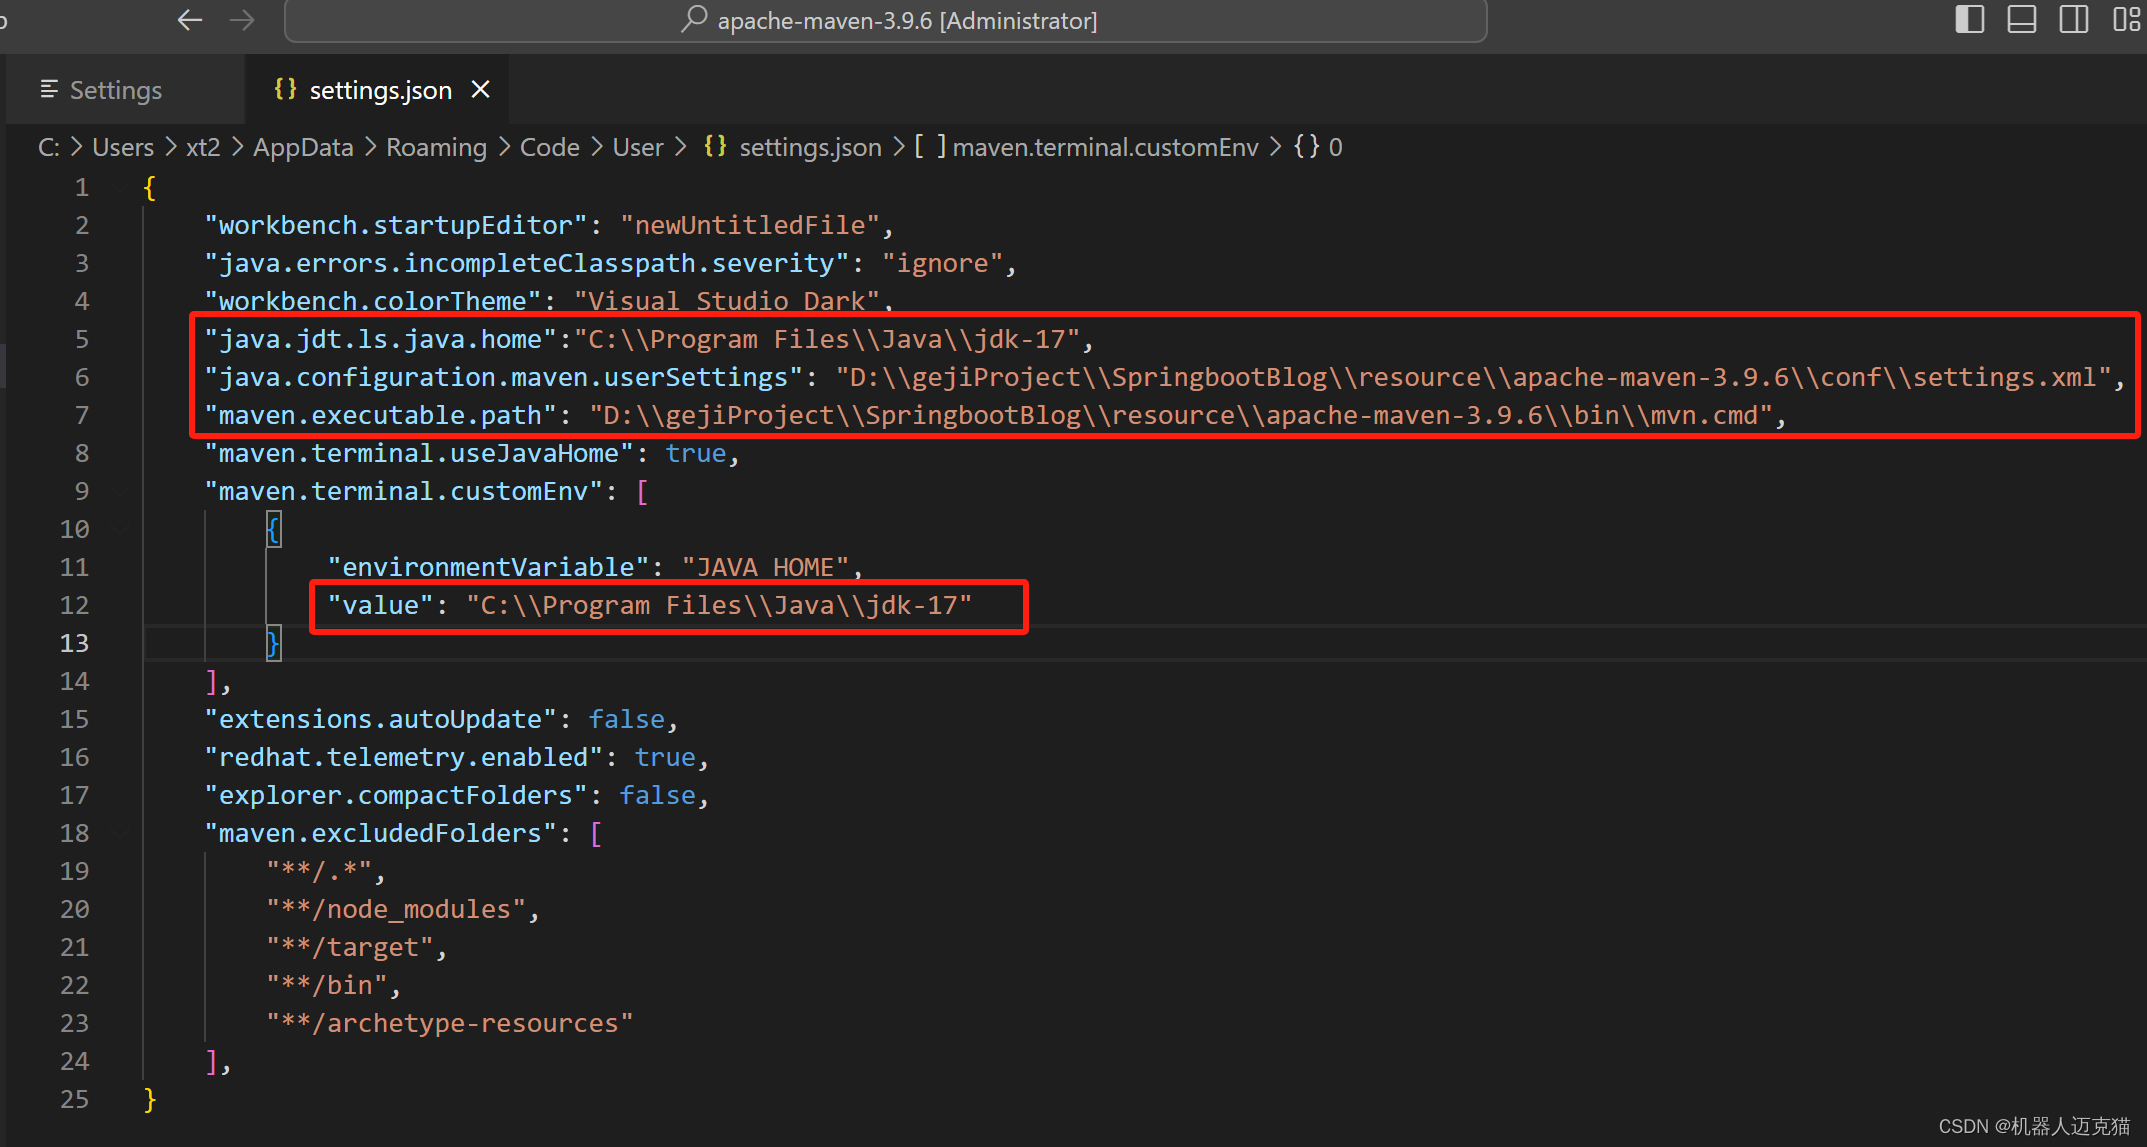Click the "**/bin" entry
The height and width of the screenshot is (1147, 2147).
click(327, 986)
